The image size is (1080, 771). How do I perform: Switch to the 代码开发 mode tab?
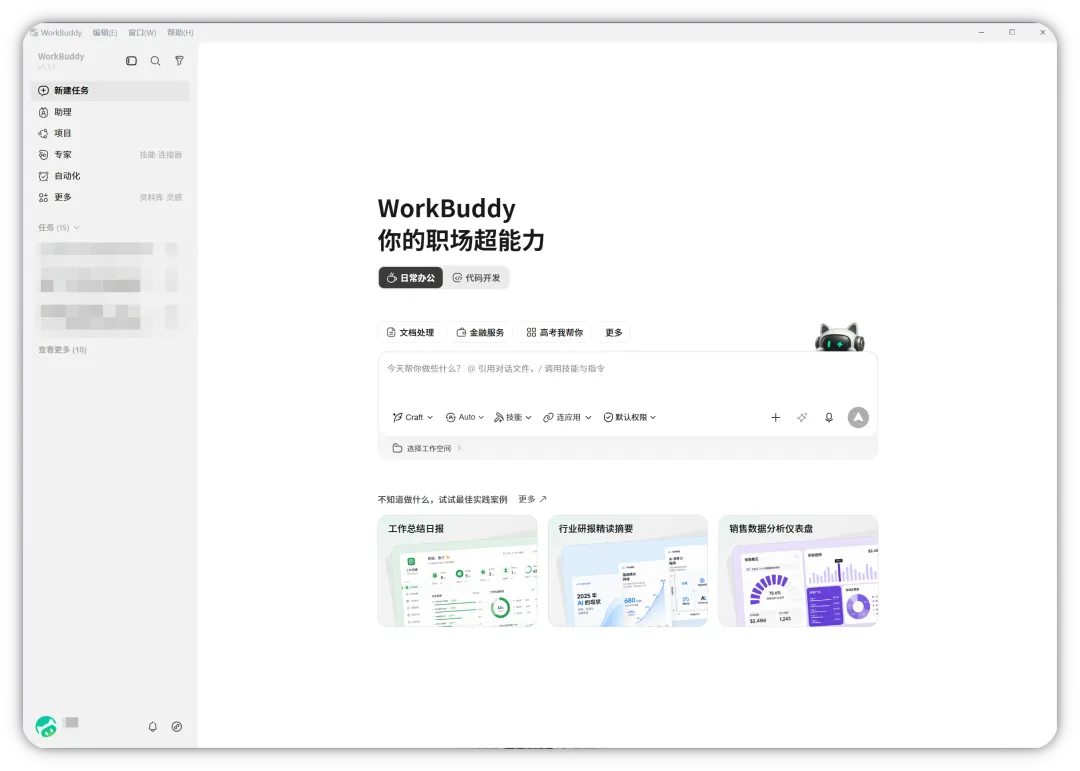point(476,278)
